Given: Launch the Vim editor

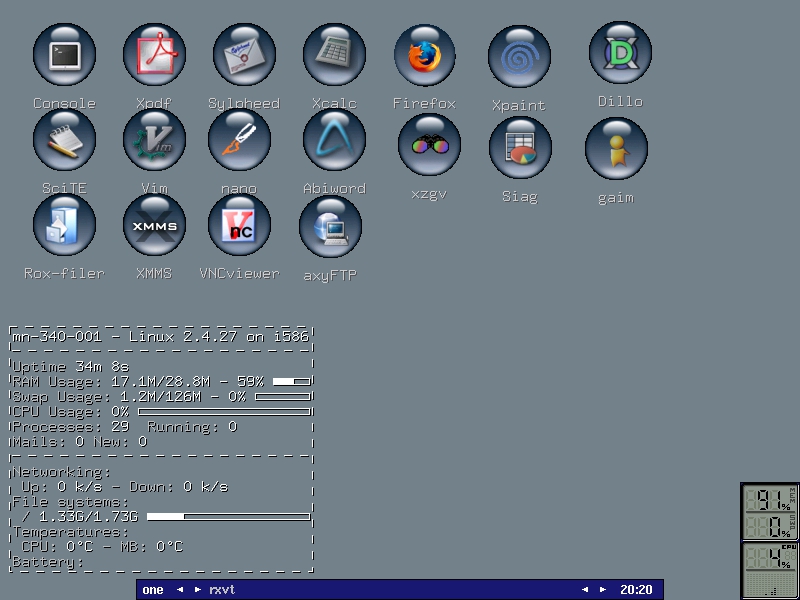Looking at the screenshot, I should pos(154,140).
